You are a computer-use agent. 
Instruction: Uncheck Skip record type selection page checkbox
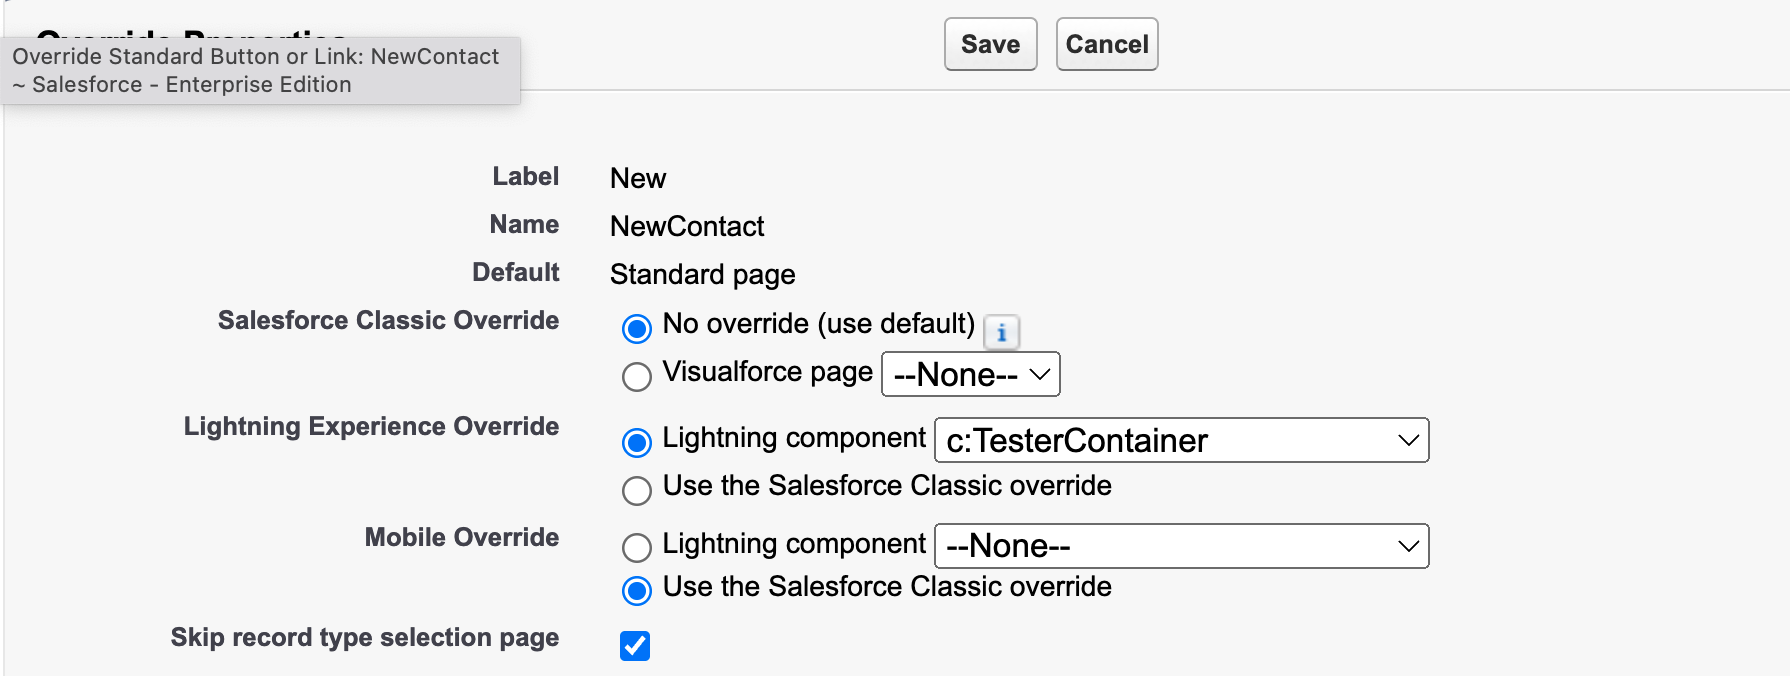635,646
